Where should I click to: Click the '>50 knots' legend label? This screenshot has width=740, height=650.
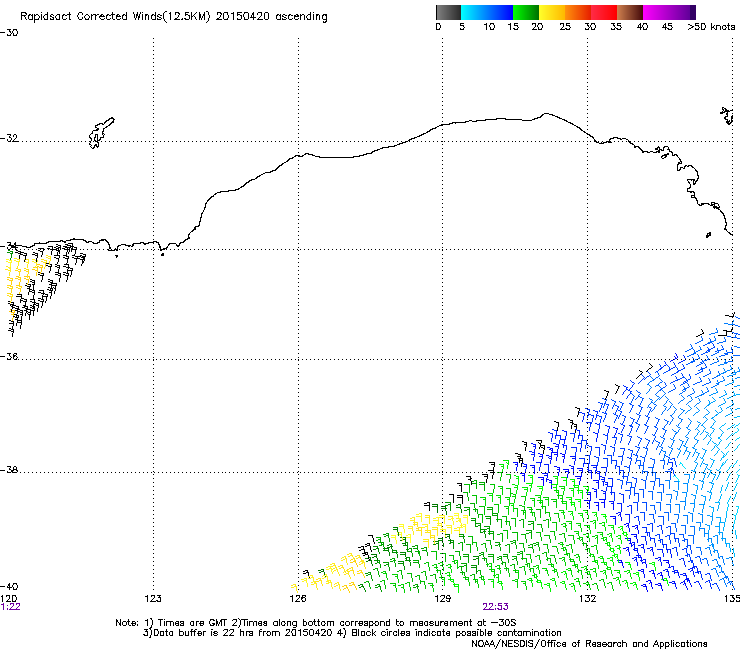[711, 27]
